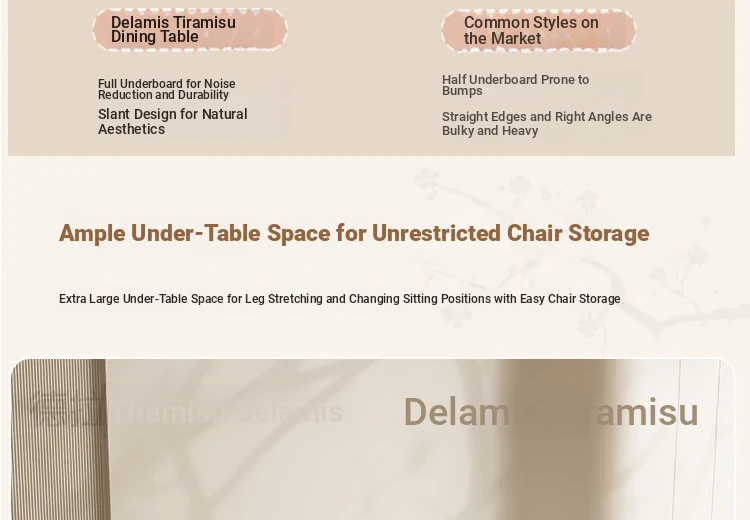Click the Ample Under-Table Space brown heading
The height and width of the screenshot is (520, 750).
(354, 233)
